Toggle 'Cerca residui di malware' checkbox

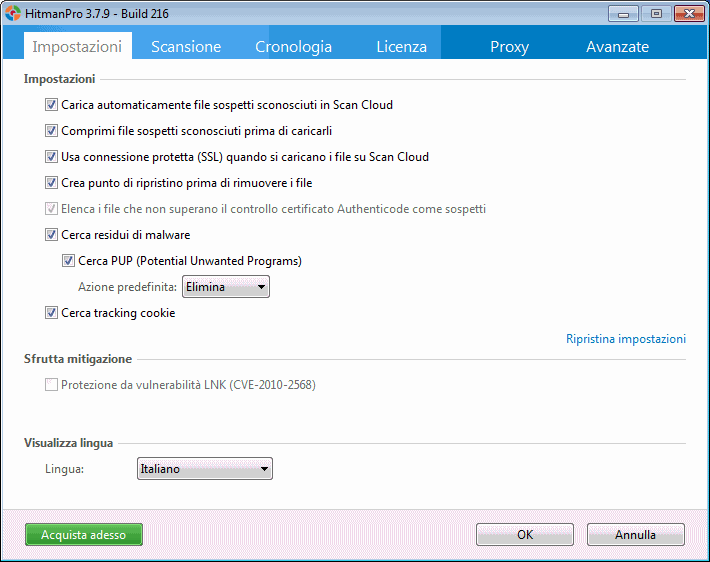click(51, 235)
